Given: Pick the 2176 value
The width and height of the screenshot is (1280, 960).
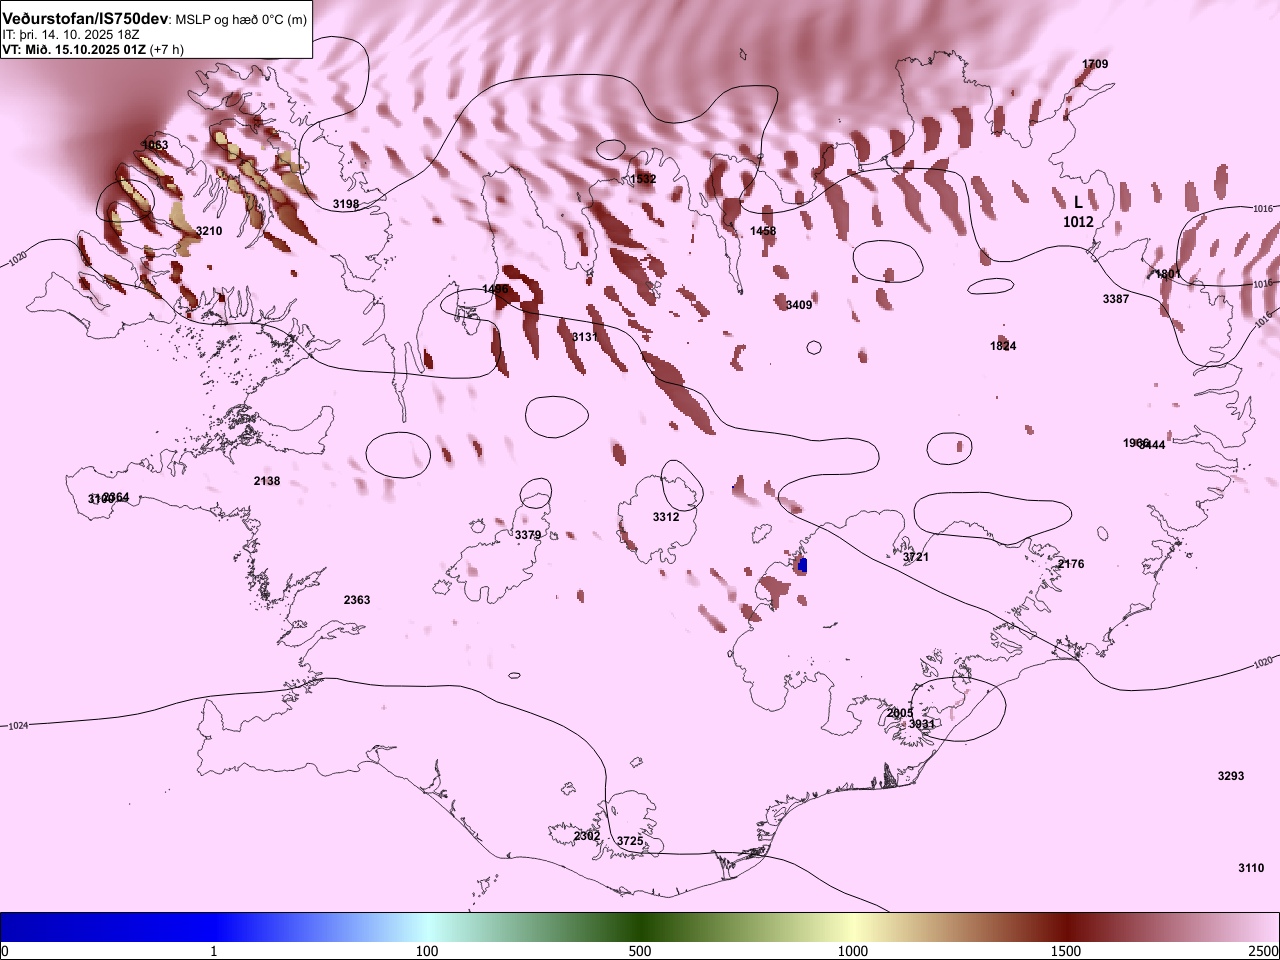Looking at the screenshot, I should 1071,564.
